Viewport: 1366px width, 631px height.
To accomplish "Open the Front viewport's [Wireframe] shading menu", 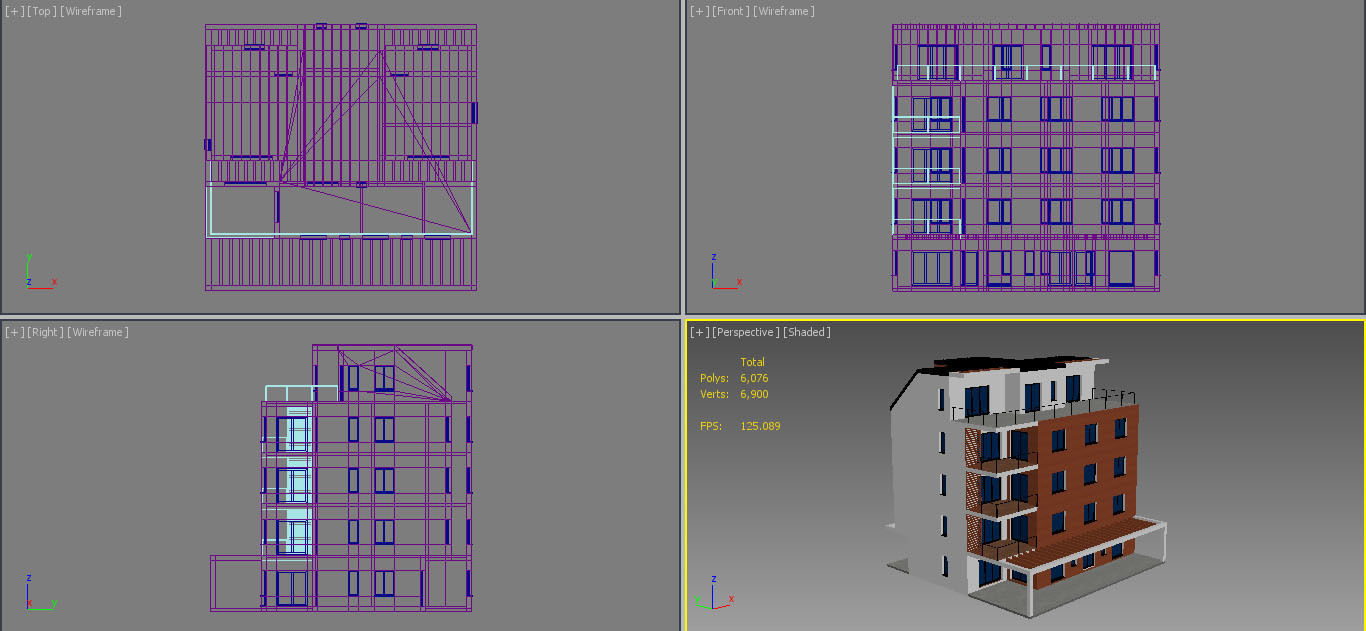I will [x=784, y=11].
